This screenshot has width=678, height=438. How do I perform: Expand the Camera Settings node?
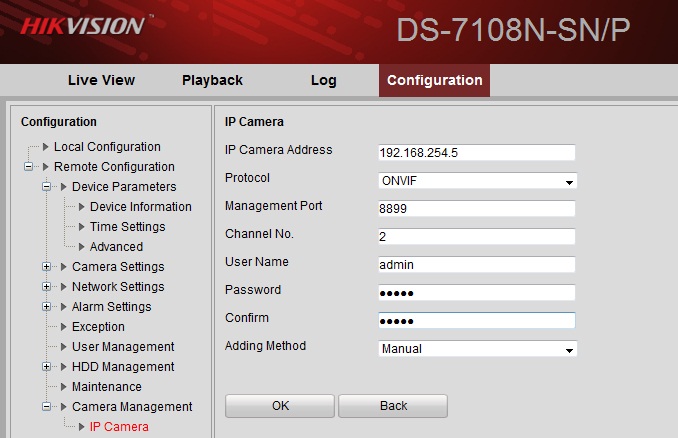[47, 267]
